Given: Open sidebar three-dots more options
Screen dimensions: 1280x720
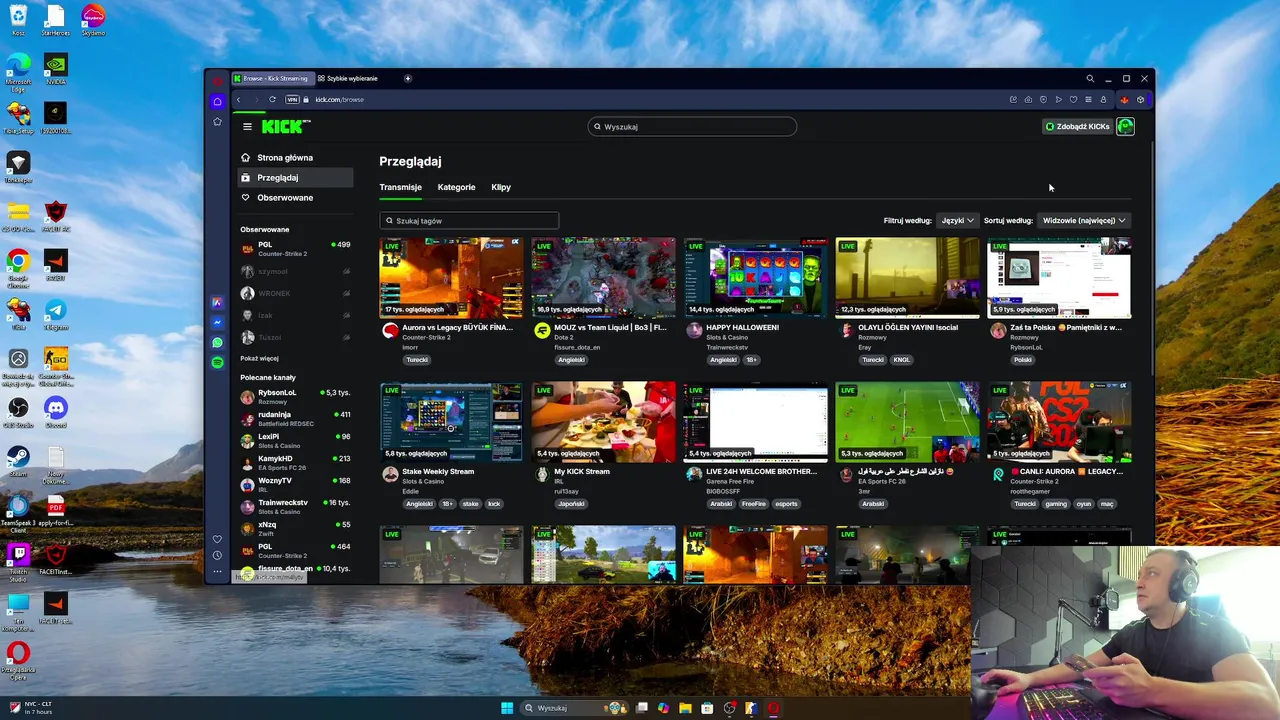Looking at the screenshot, I should tap(217, 571).
